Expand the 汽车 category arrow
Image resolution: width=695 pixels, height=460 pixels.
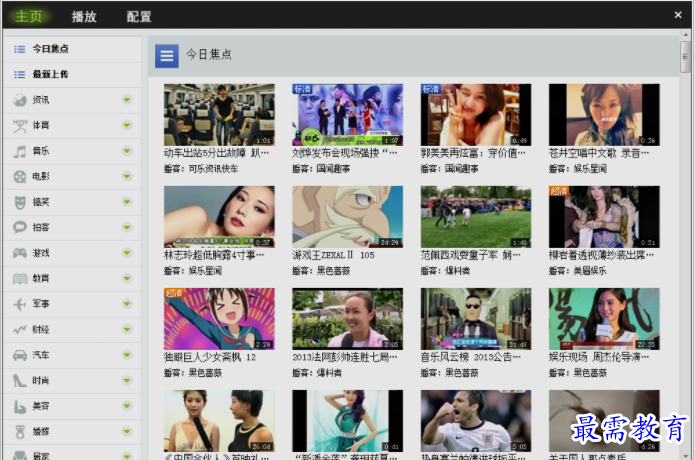tap(127, 355)
